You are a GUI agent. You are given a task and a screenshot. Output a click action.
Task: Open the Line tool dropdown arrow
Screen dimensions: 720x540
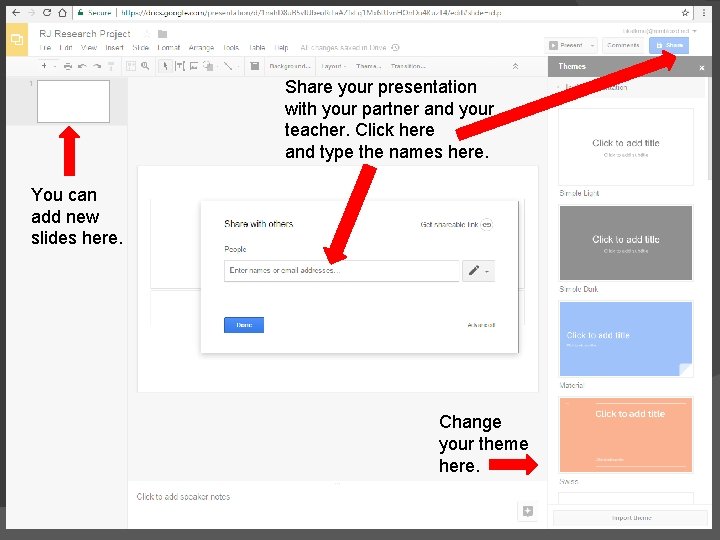click(238, 67)
